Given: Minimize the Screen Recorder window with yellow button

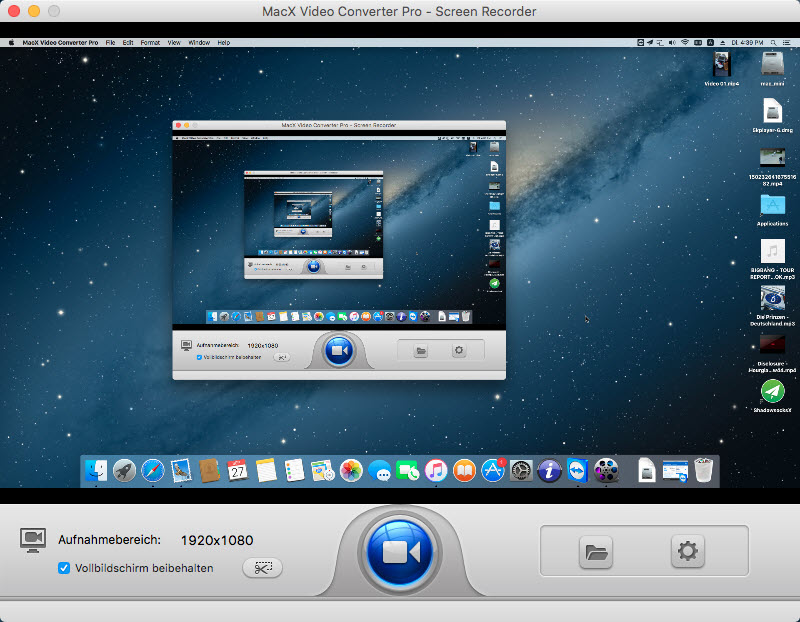Looking at the screenshot, I should pos(34,11).
